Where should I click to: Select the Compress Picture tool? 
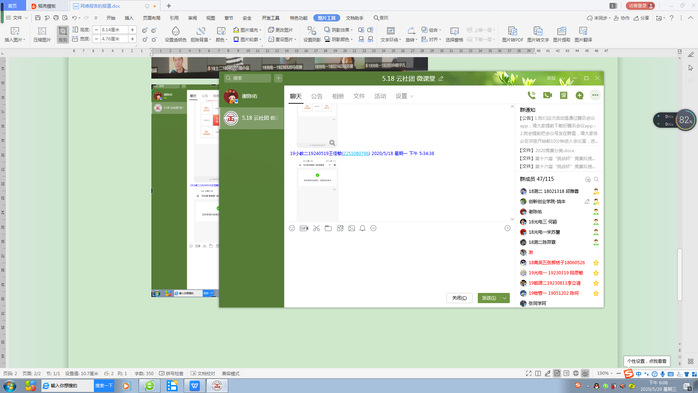point(42,34)
